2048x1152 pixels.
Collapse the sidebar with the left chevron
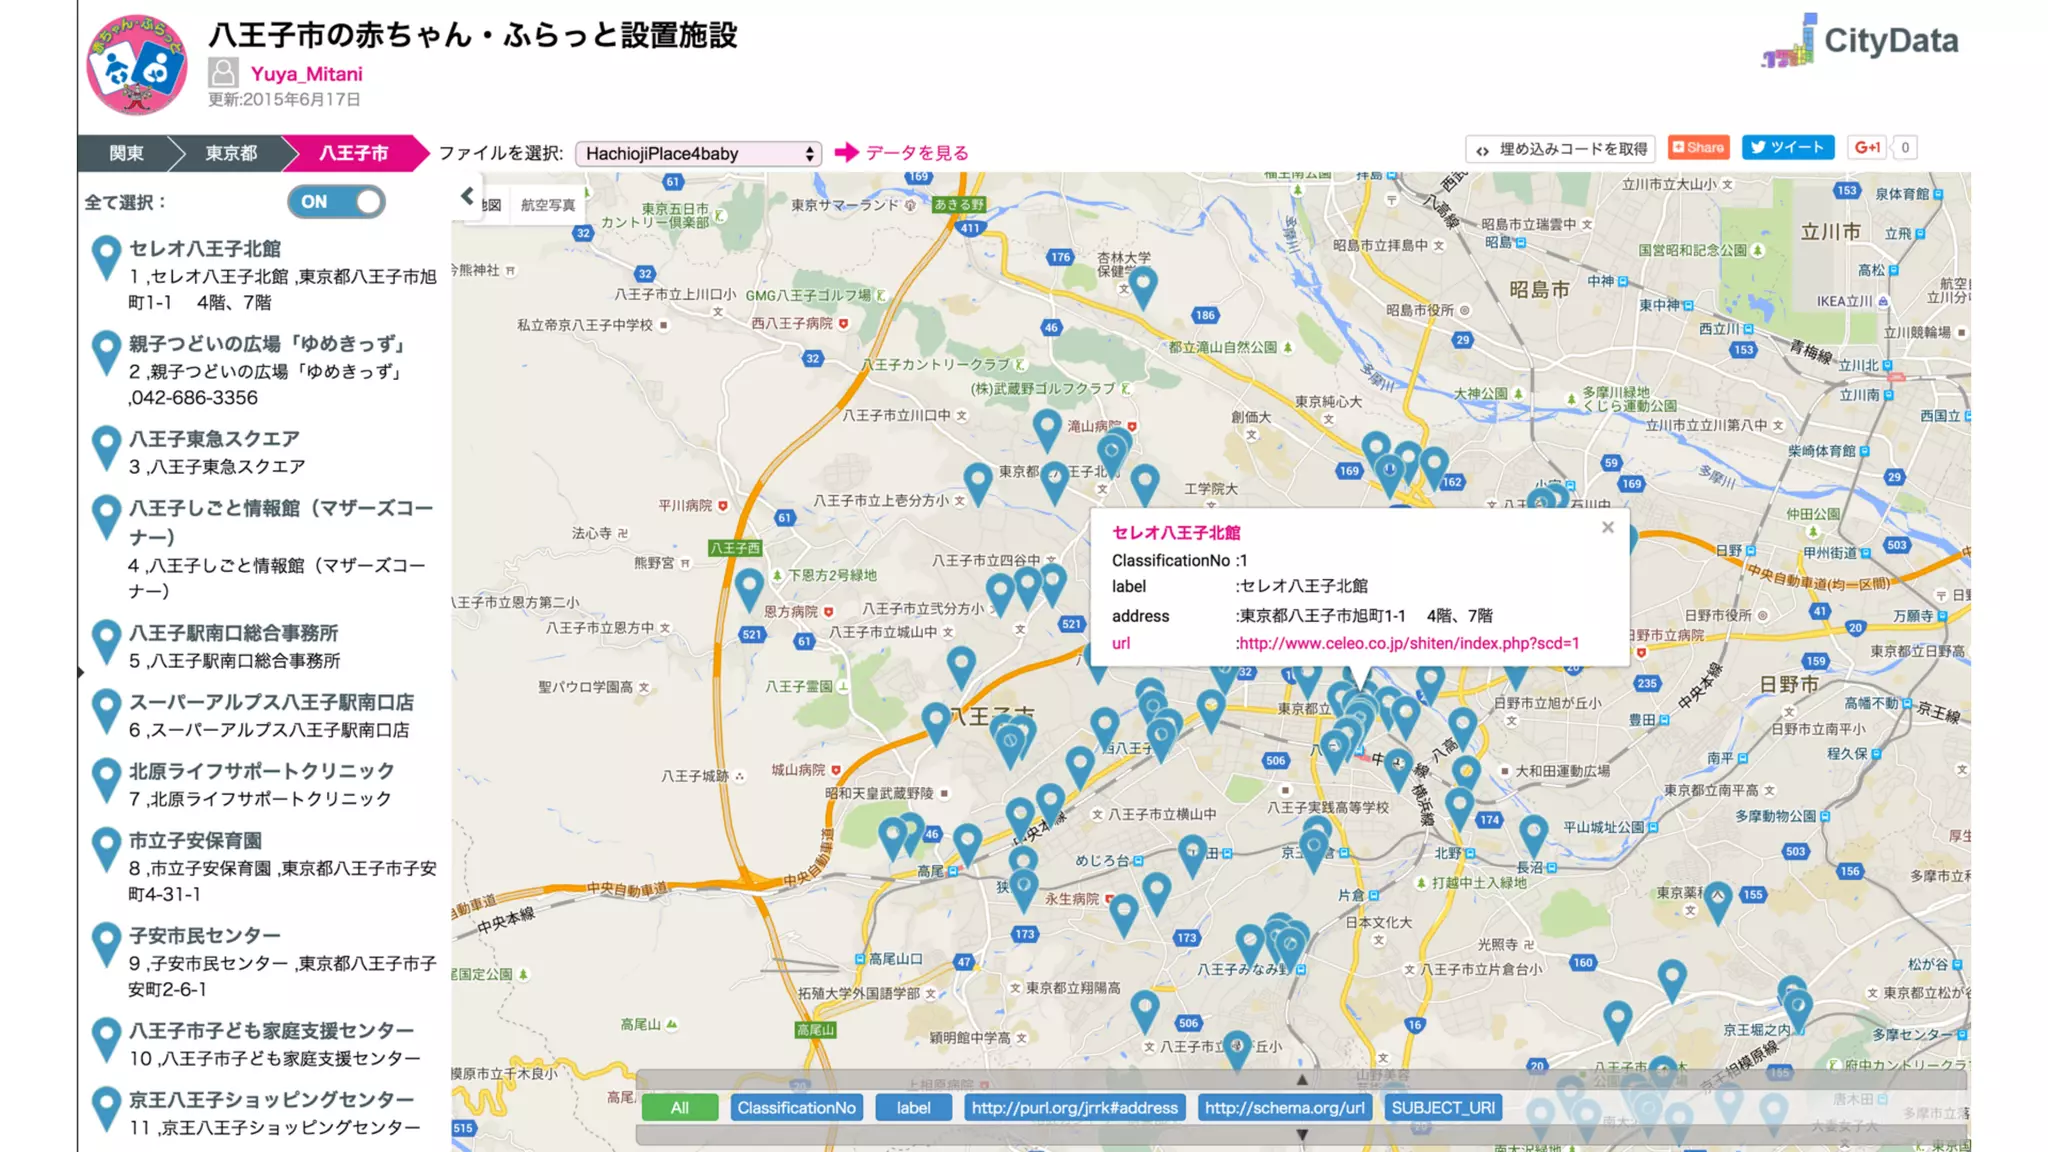click(x=467, y=196)
